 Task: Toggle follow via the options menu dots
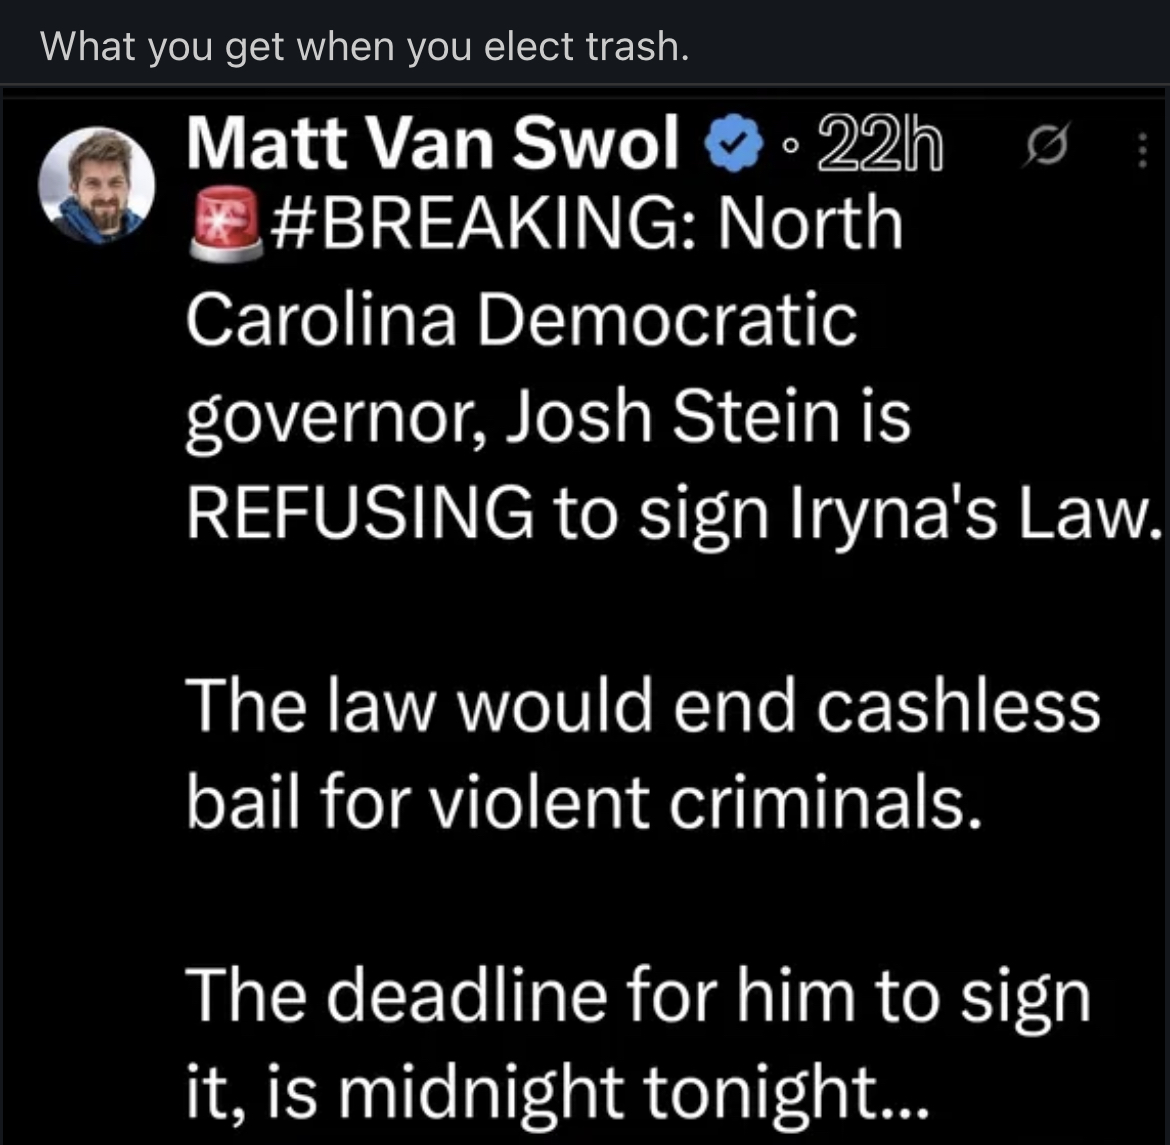click(x=1142, y=150)
